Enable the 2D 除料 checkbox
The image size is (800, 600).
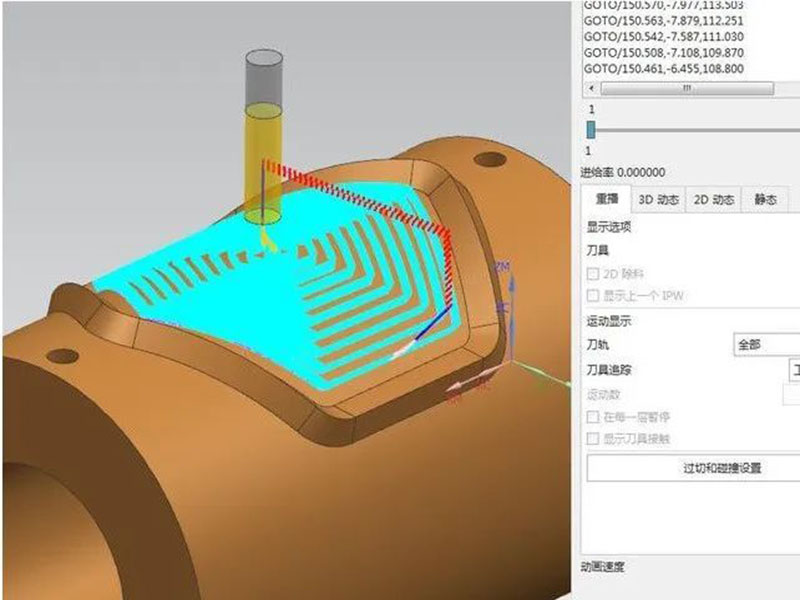click(593, 275)
